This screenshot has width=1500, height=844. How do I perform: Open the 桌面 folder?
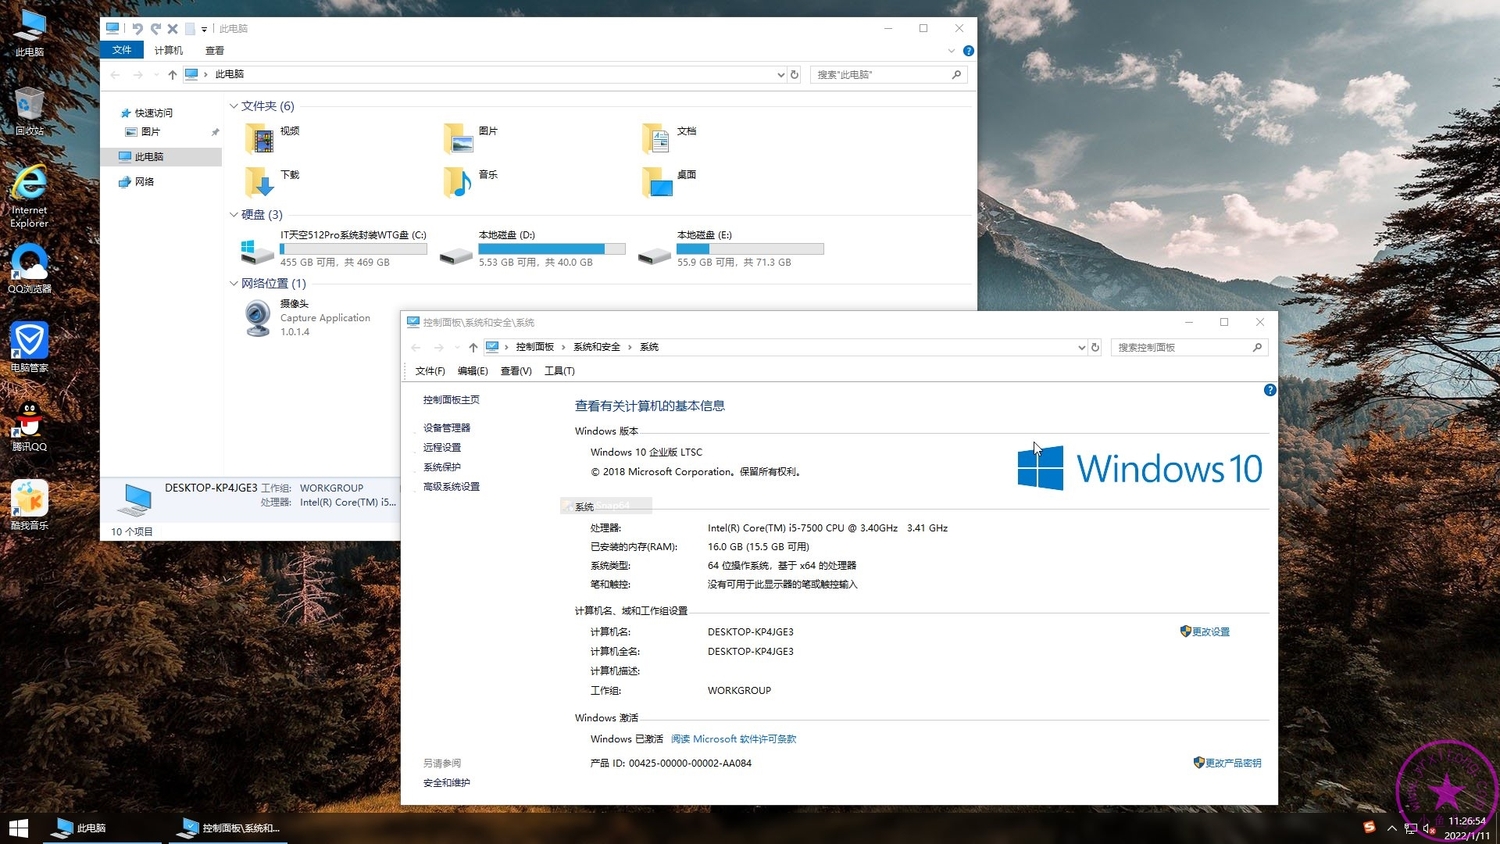[670, 182]
